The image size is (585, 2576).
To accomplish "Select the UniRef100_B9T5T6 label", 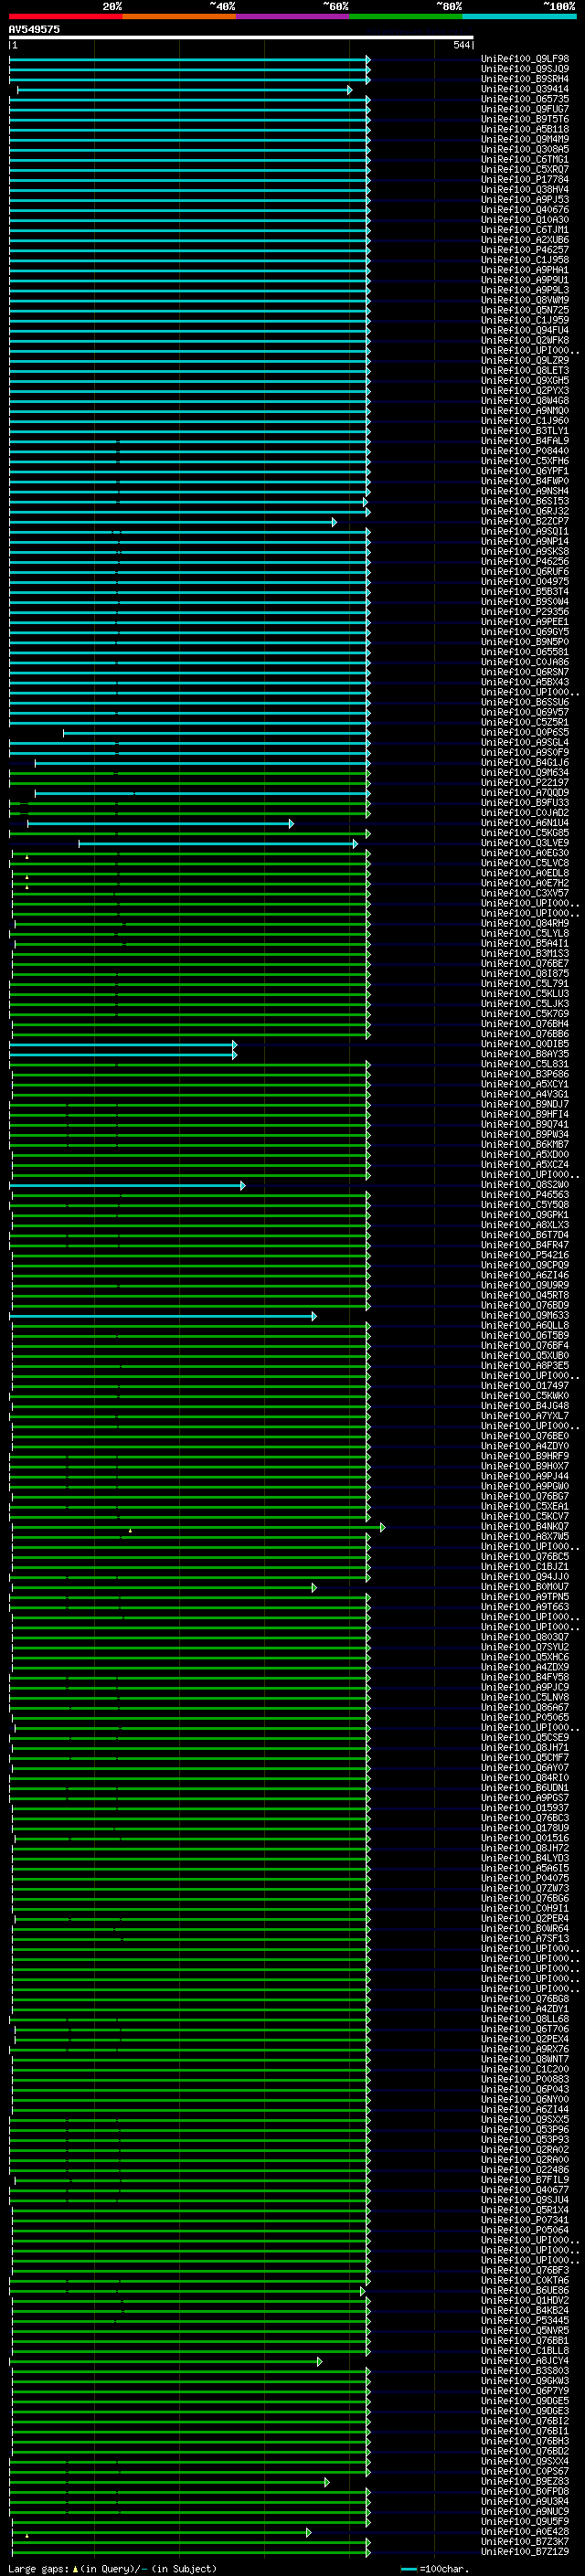I will [x=524, y=119].
